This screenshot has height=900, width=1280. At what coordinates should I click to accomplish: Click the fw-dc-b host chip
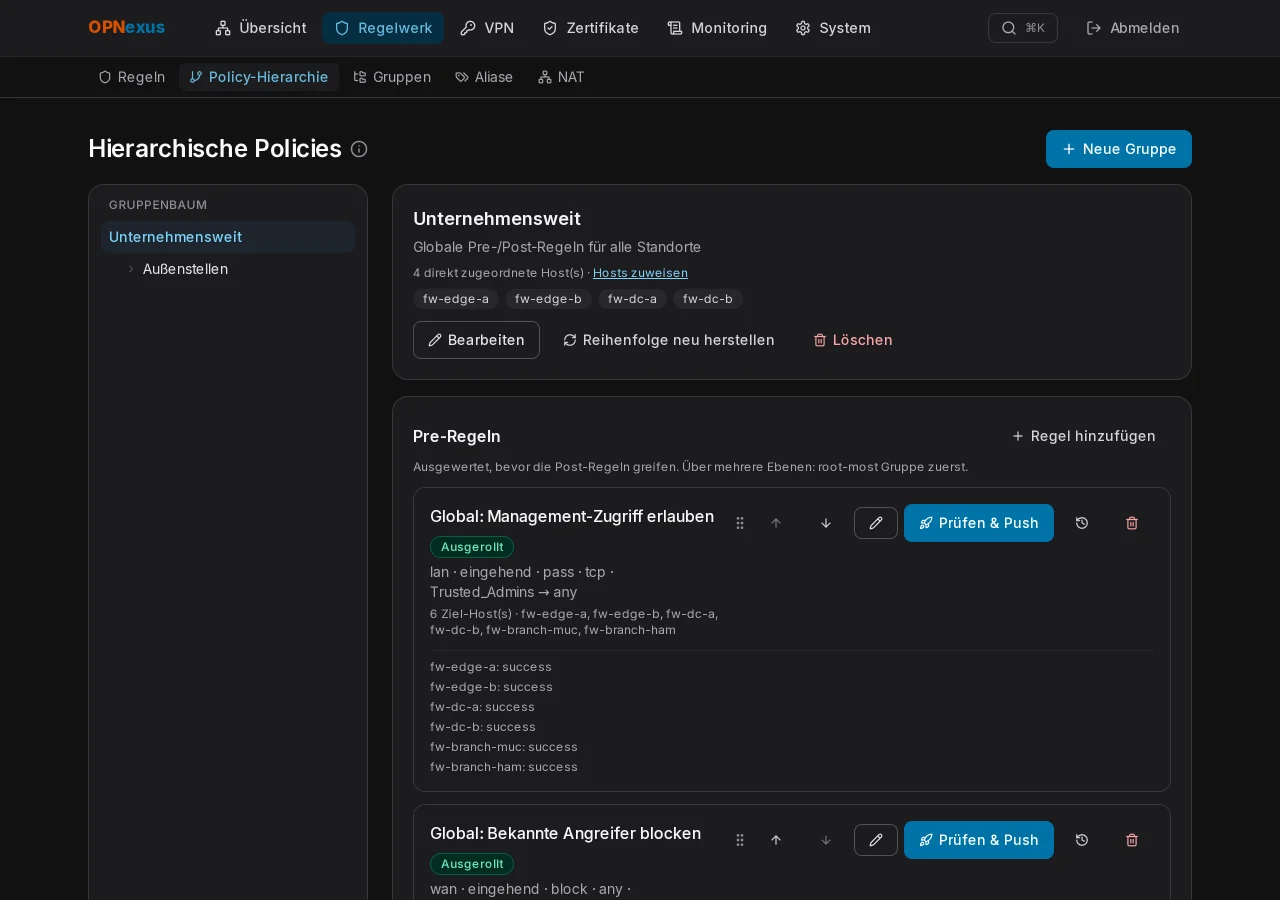pos(708,299)
